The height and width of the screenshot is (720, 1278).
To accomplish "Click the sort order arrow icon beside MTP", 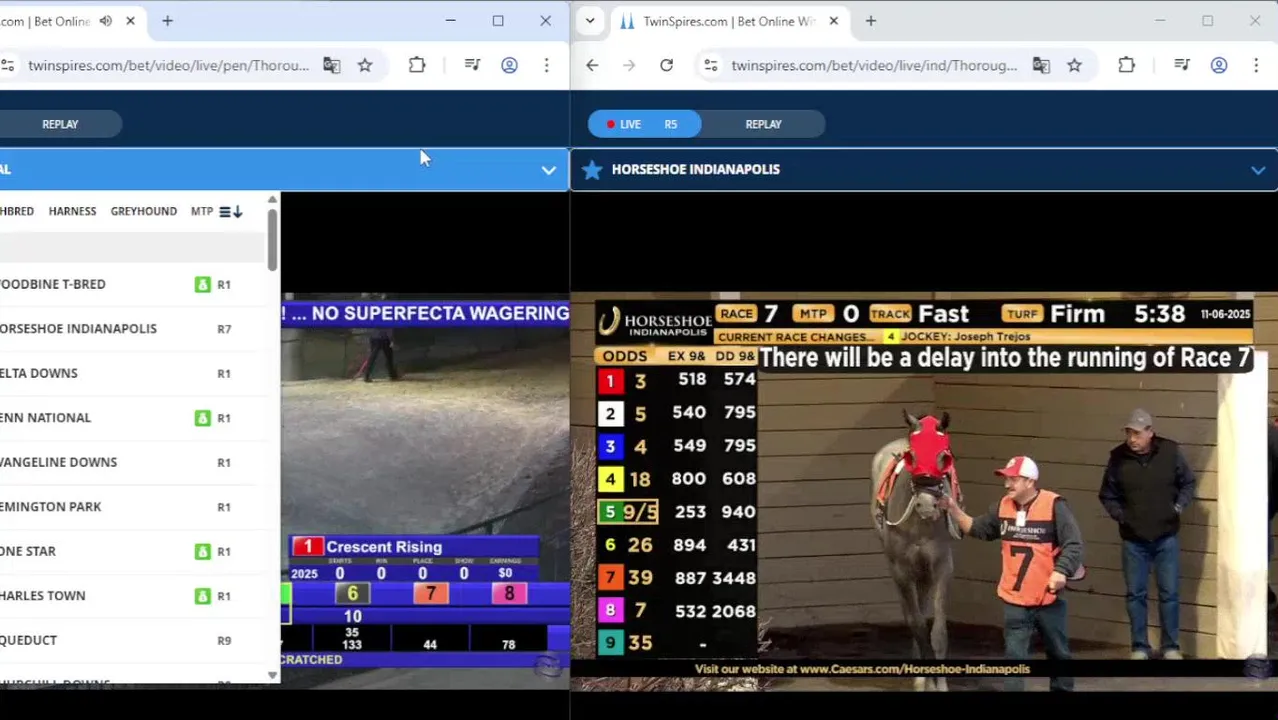I will [231, 211].
